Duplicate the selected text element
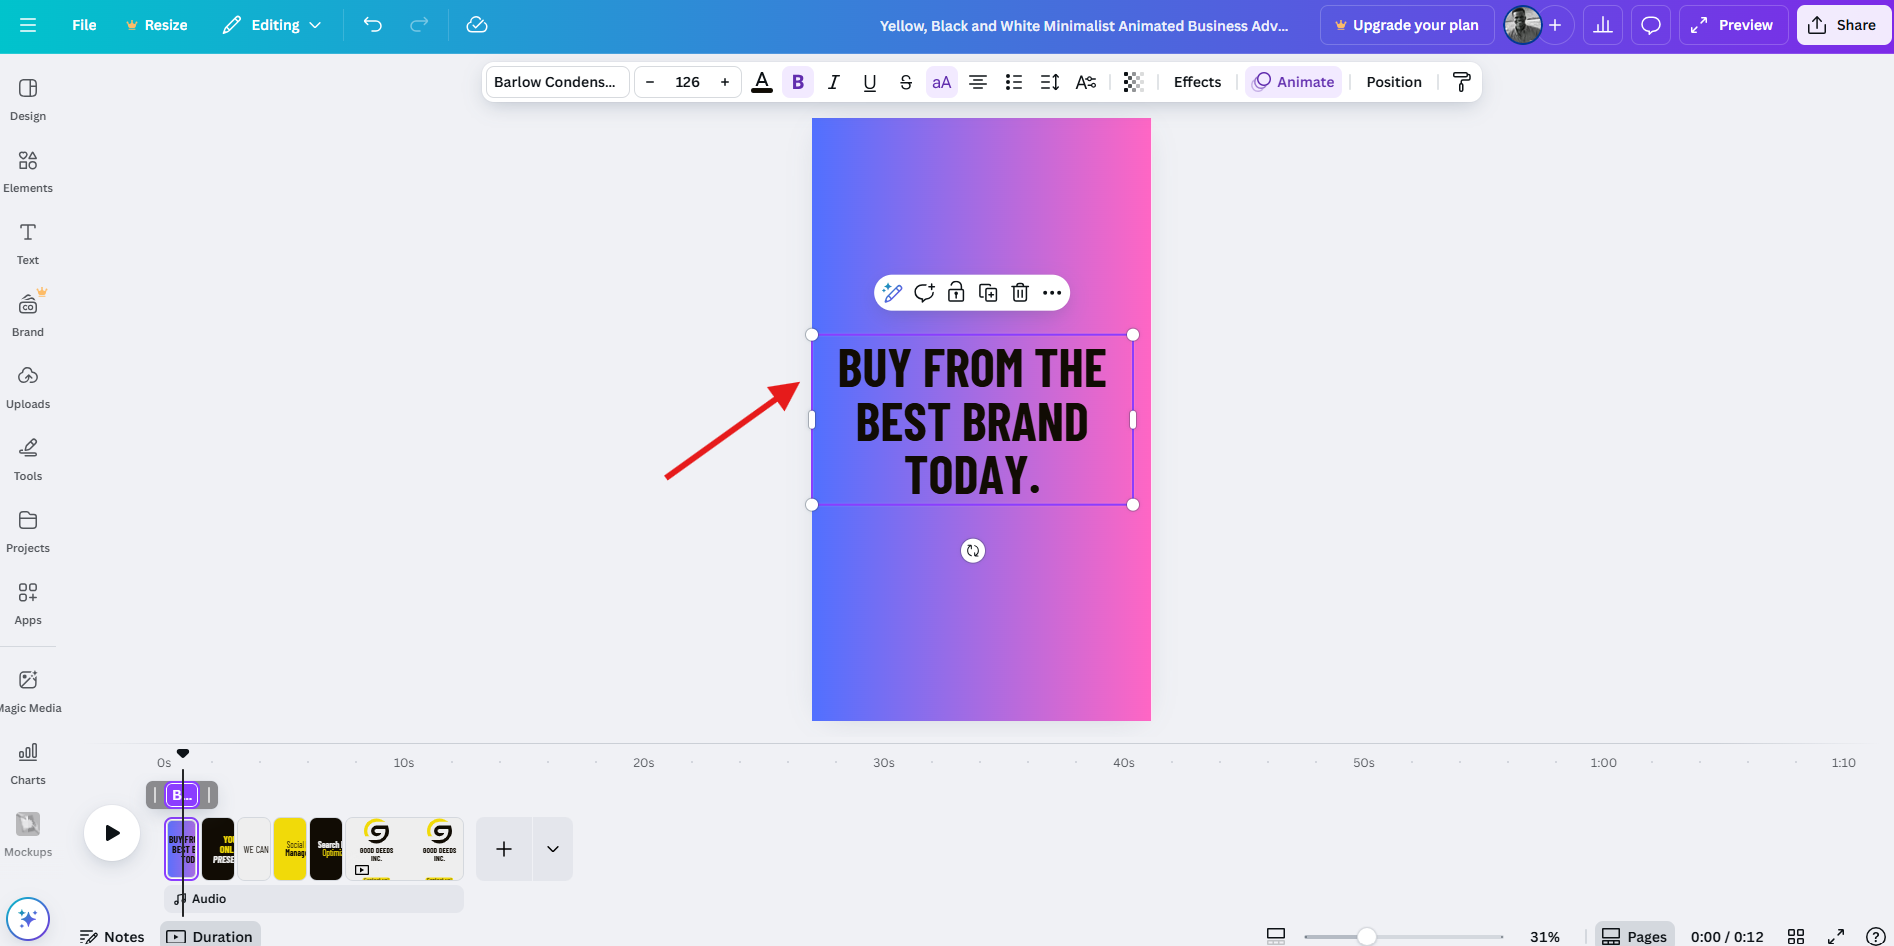Screen dimensions: 1894x946 (988, 292)
